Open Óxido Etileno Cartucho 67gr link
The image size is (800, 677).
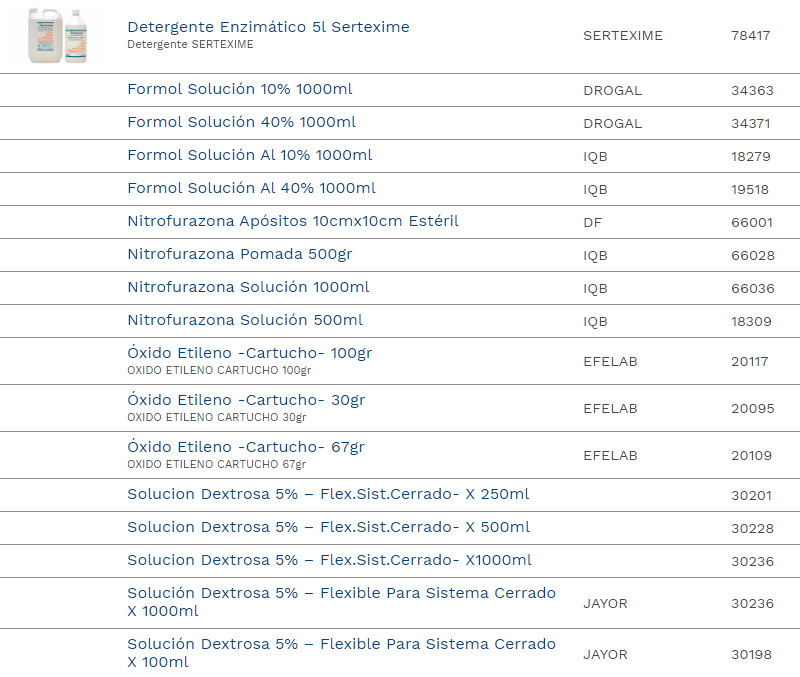point(246,447)
